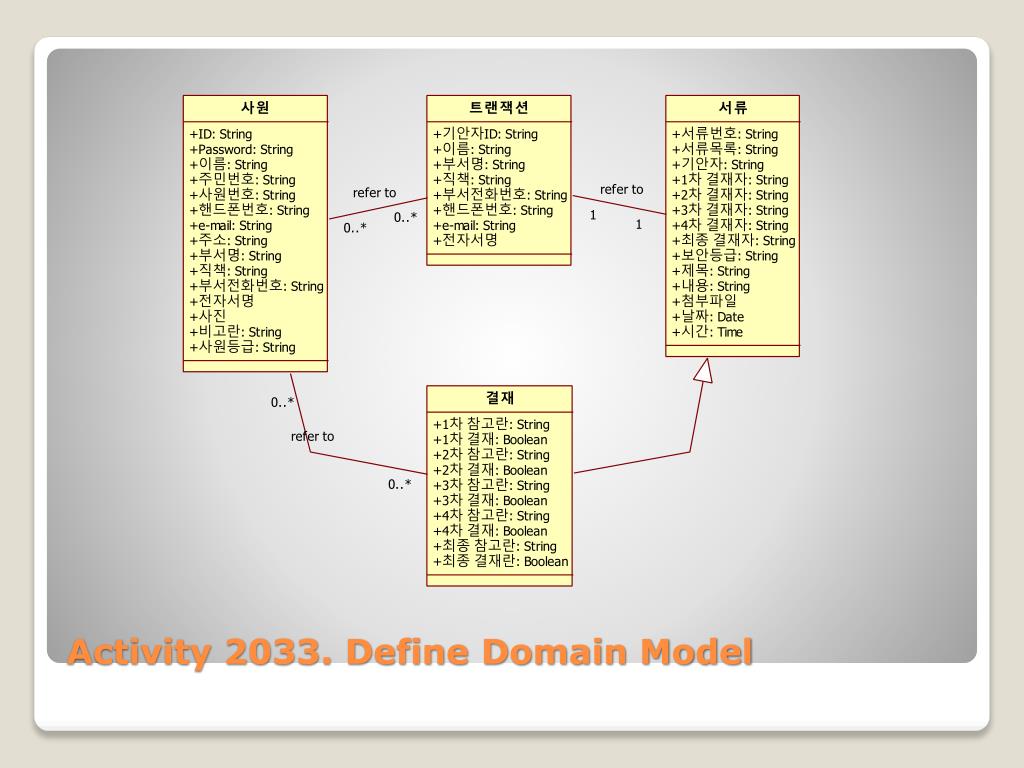Select the '+1차 결재자: String' attribute
The height and width of the screenshot is (768, 1024).
pos(730,180)
